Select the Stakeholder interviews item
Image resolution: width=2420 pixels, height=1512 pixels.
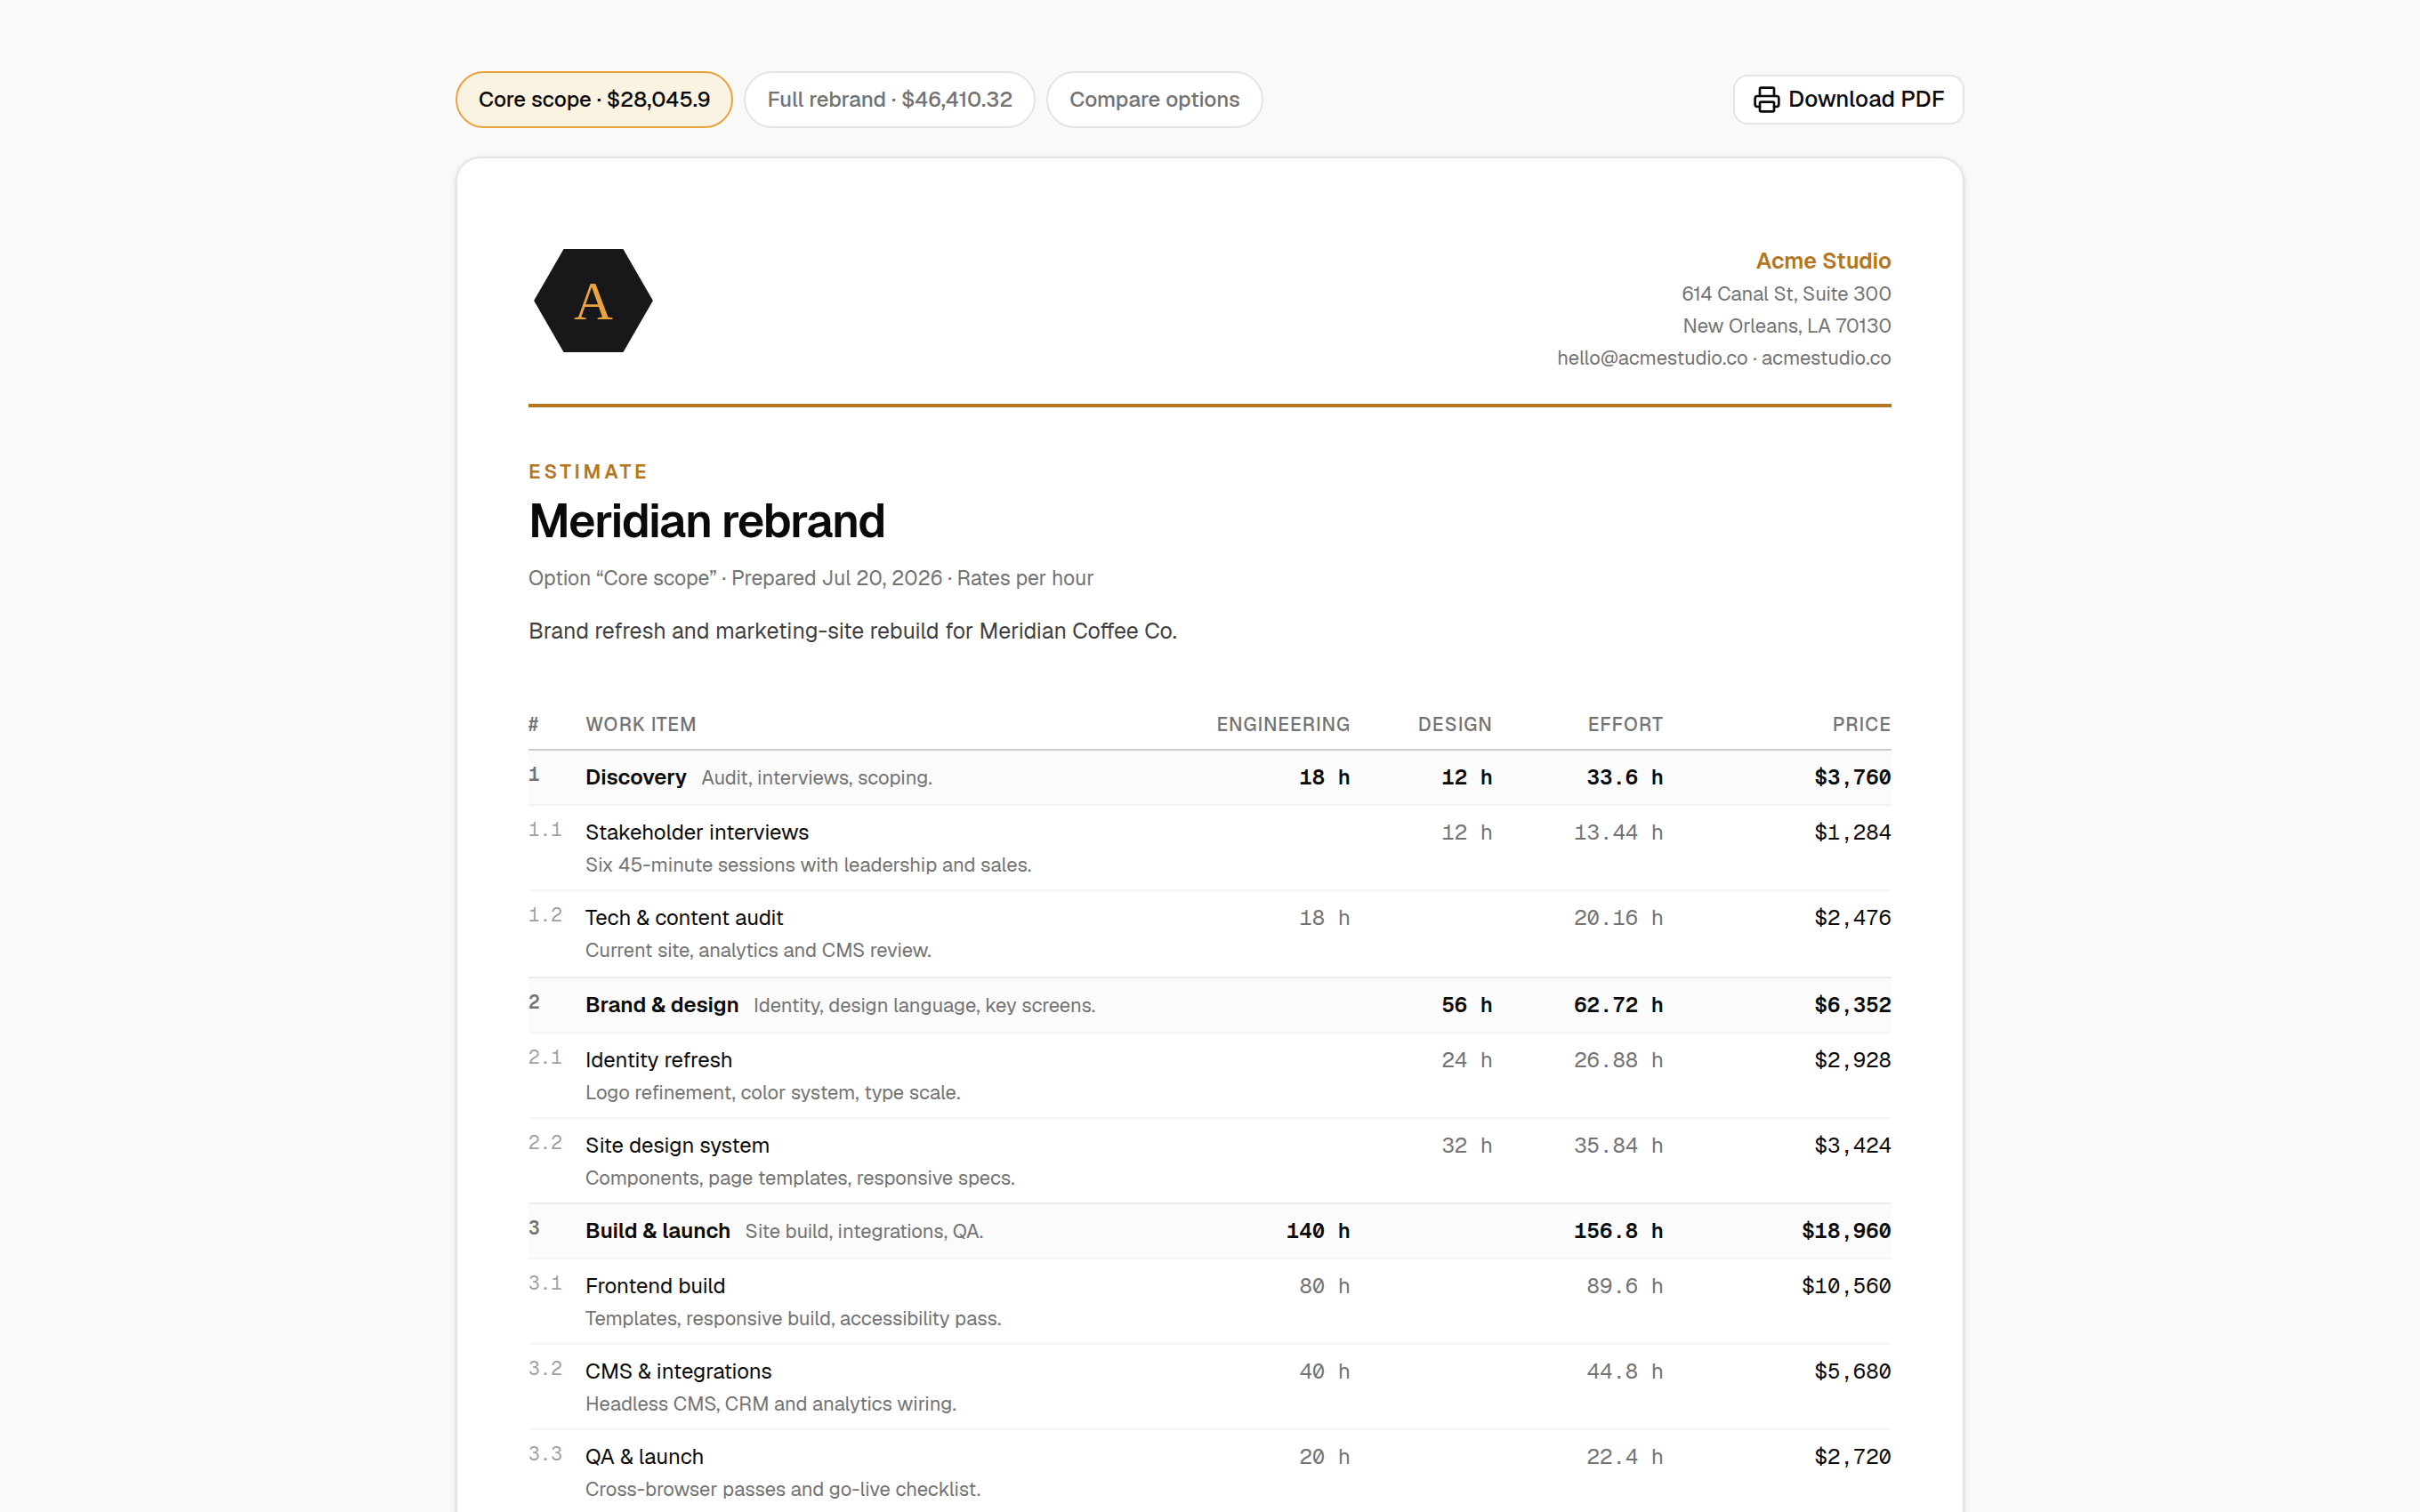pos(697,832)
